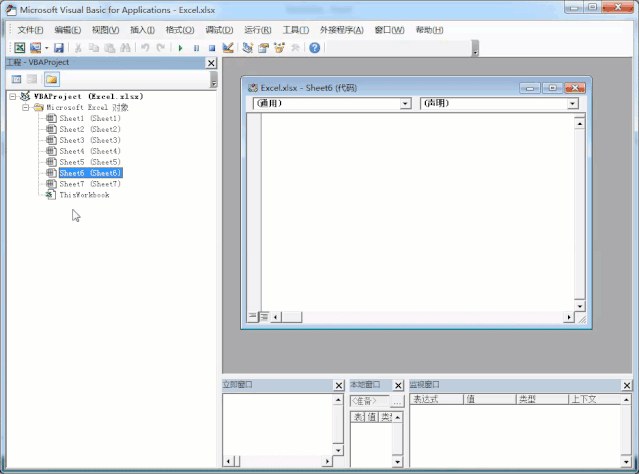Open the toolbar options arrow
Image resolution: width=639 pixels, height=474 pixels.
click(x=475, y=49)
